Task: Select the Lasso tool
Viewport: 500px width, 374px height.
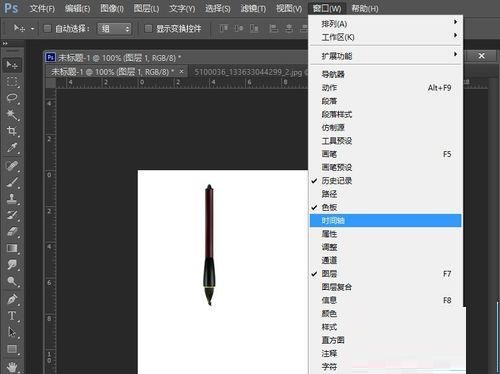Action: pyautogui.click(x=12, y=98)
